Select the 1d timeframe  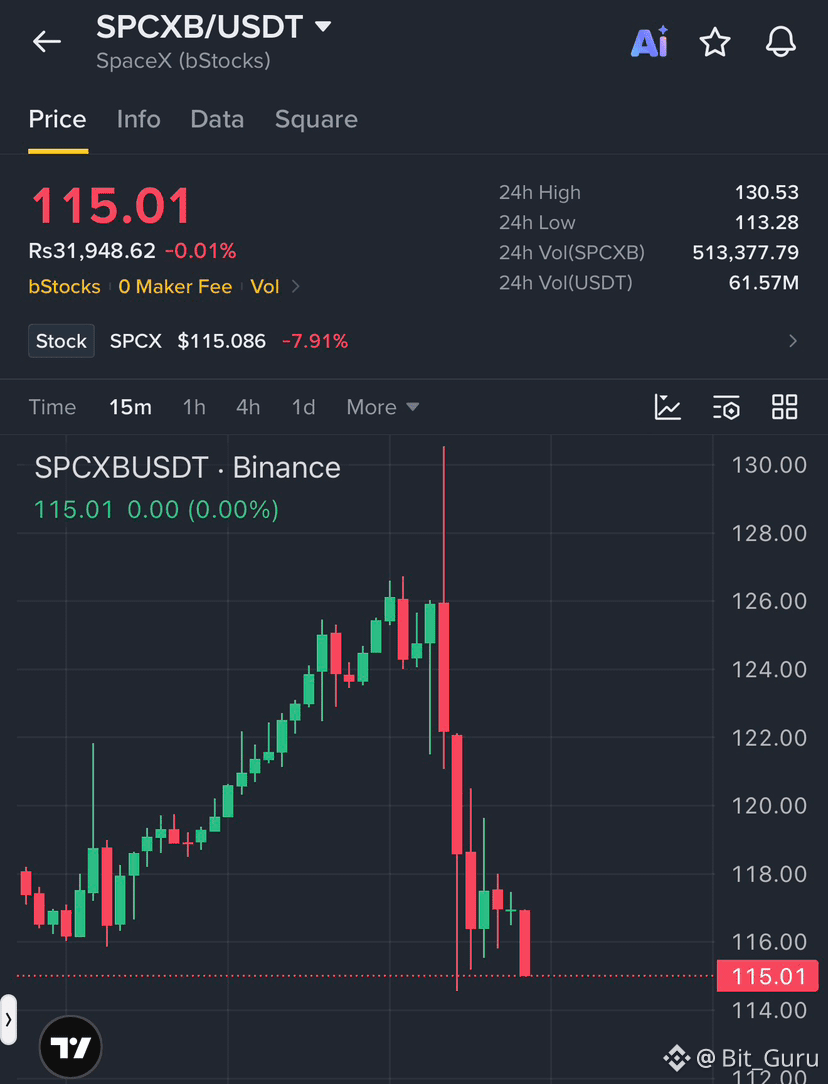pos(303,406)
